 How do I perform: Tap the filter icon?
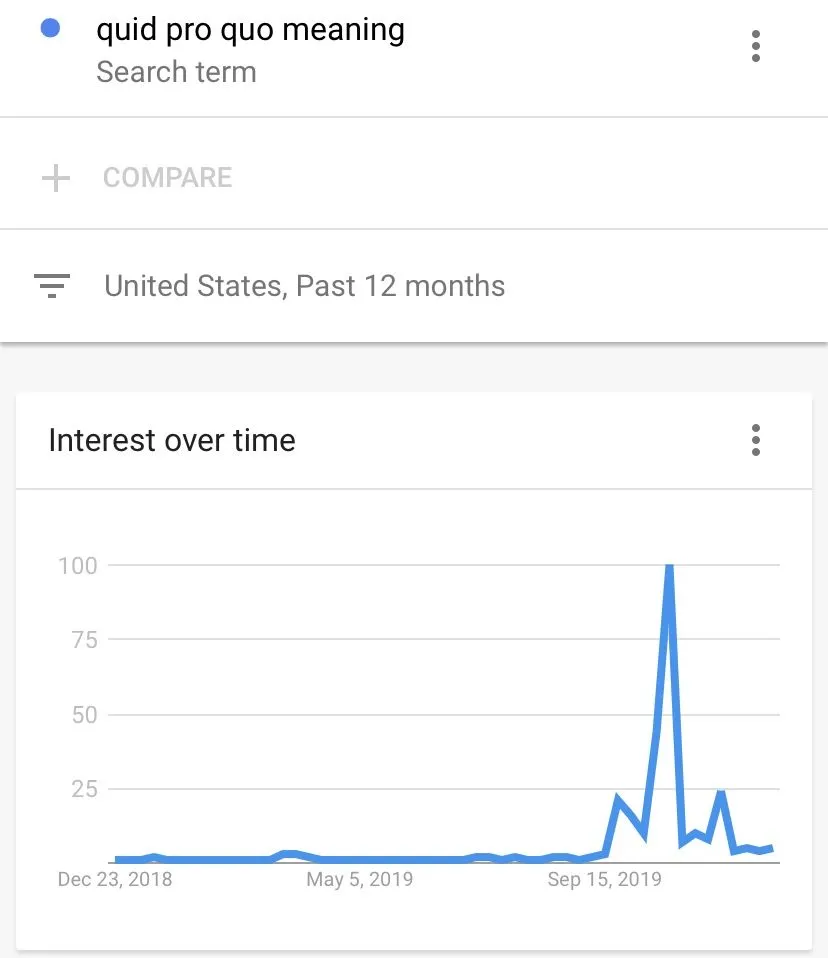click(52, 286)
